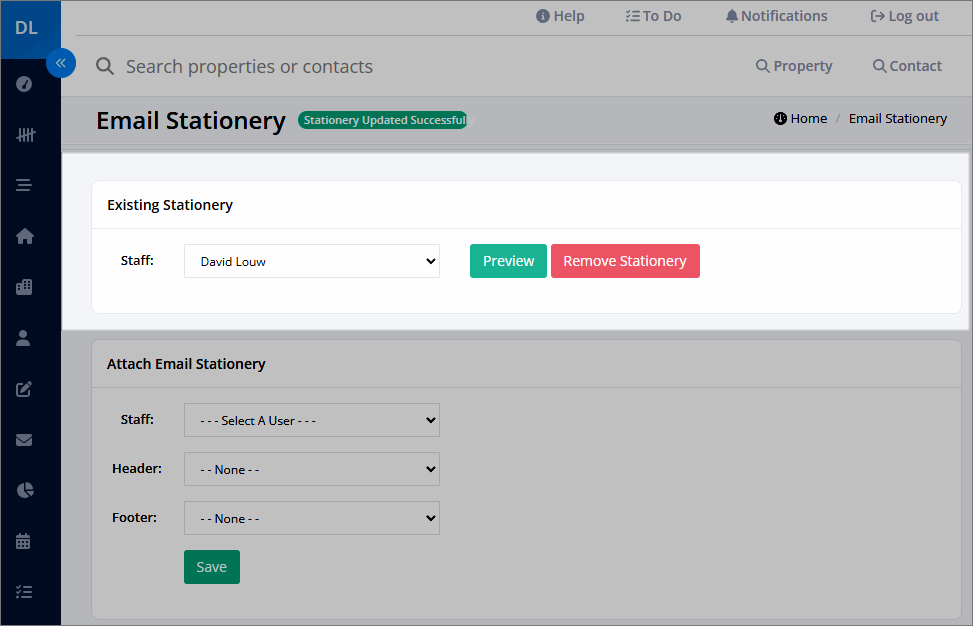Expand the Footer None dropdown
973x626 pixels.
point(312,518)
